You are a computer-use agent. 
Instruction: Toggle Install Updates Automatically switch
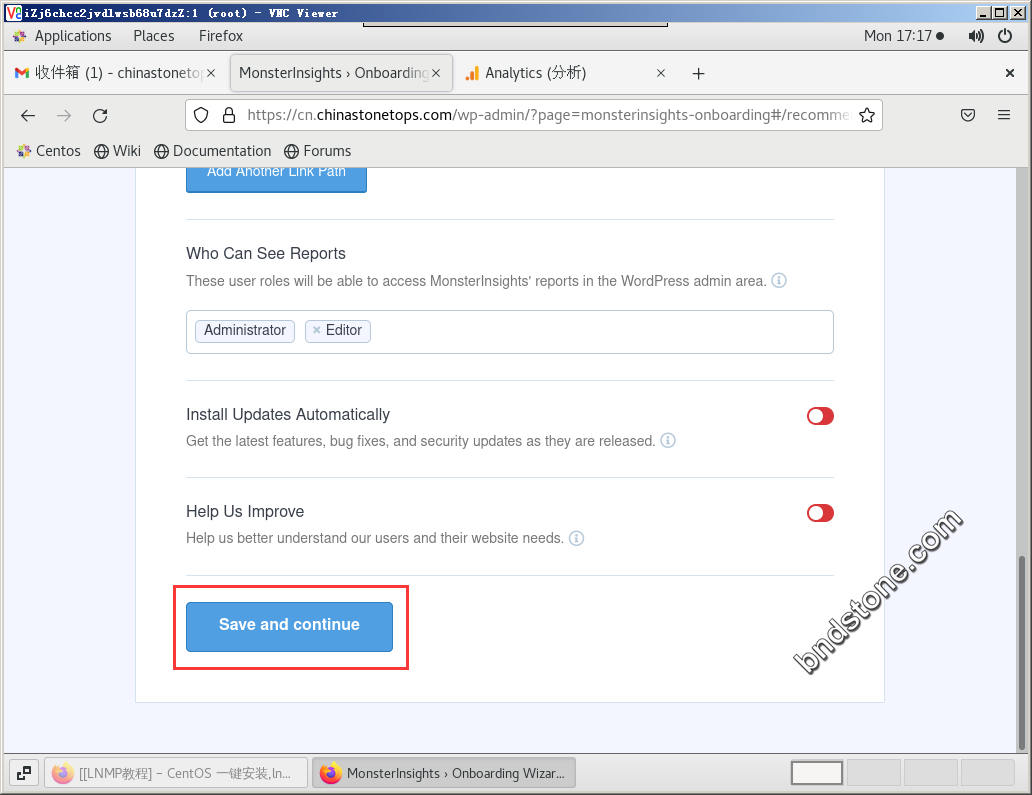click(820, 416)
